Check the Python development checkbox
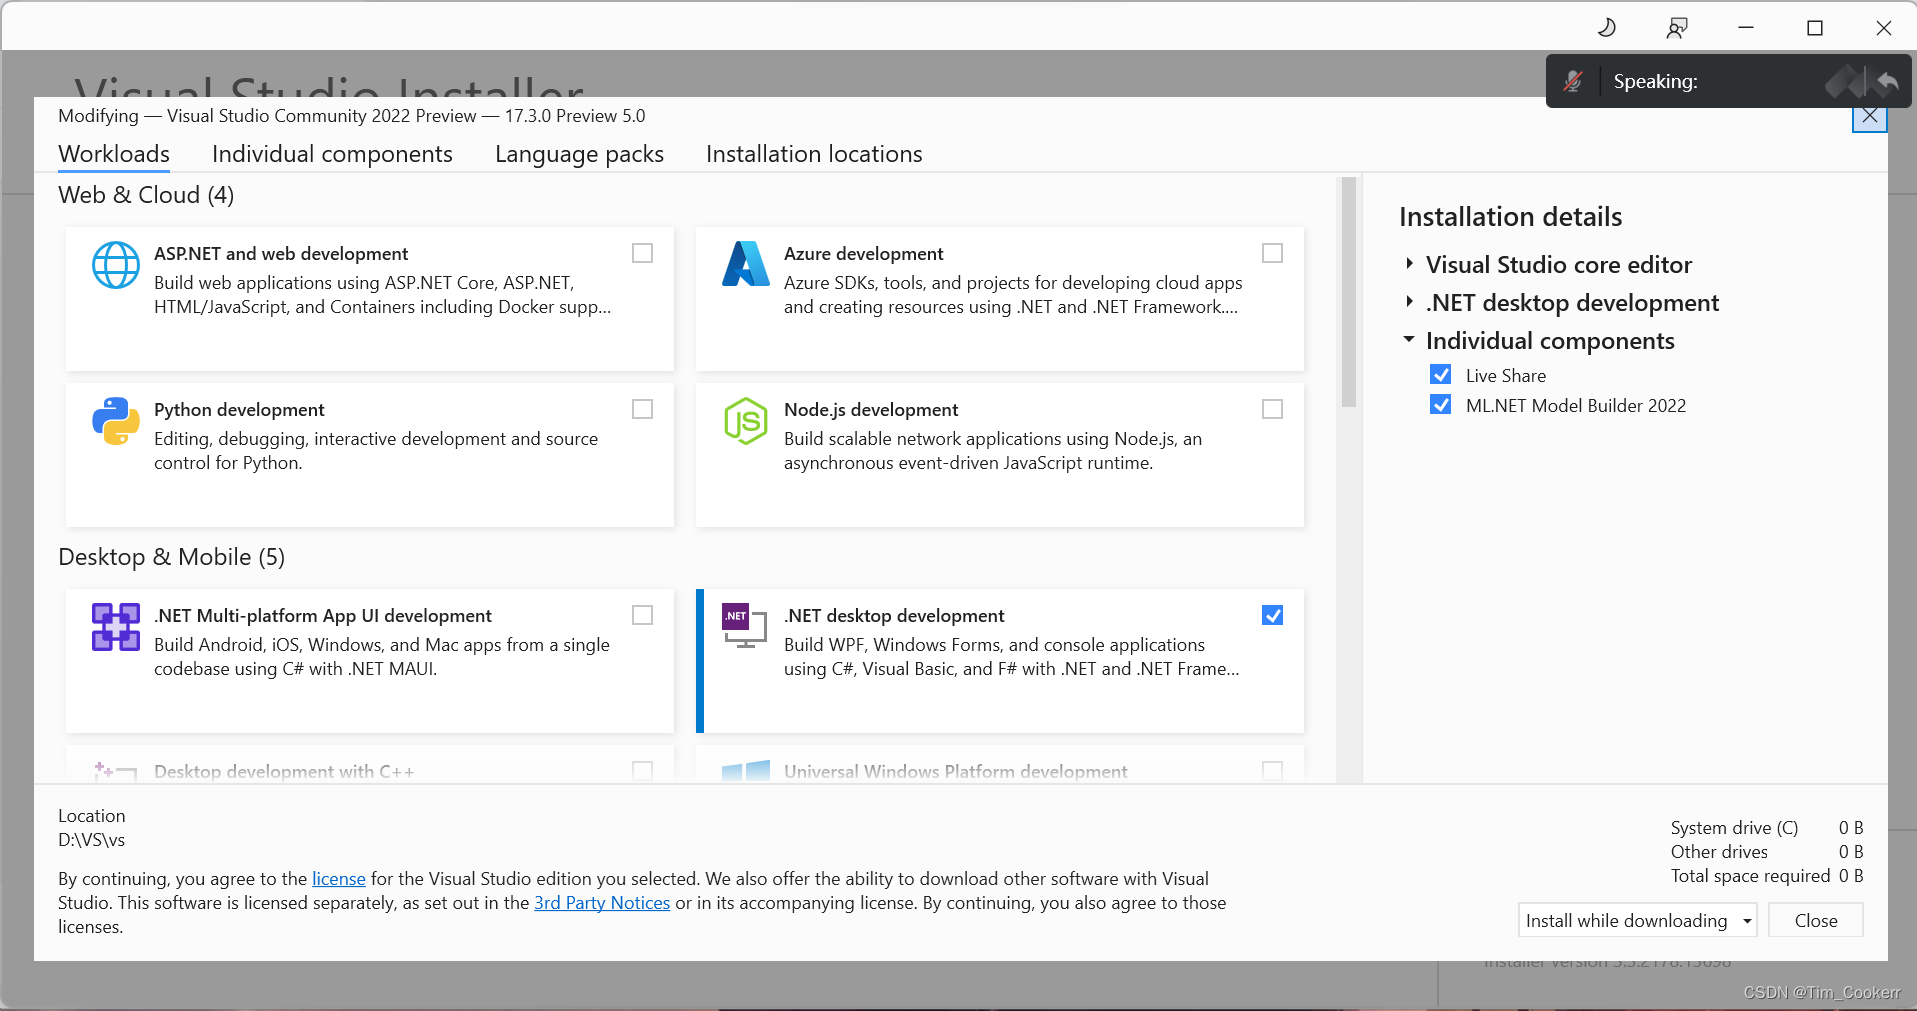 click(x=643, y=409)
